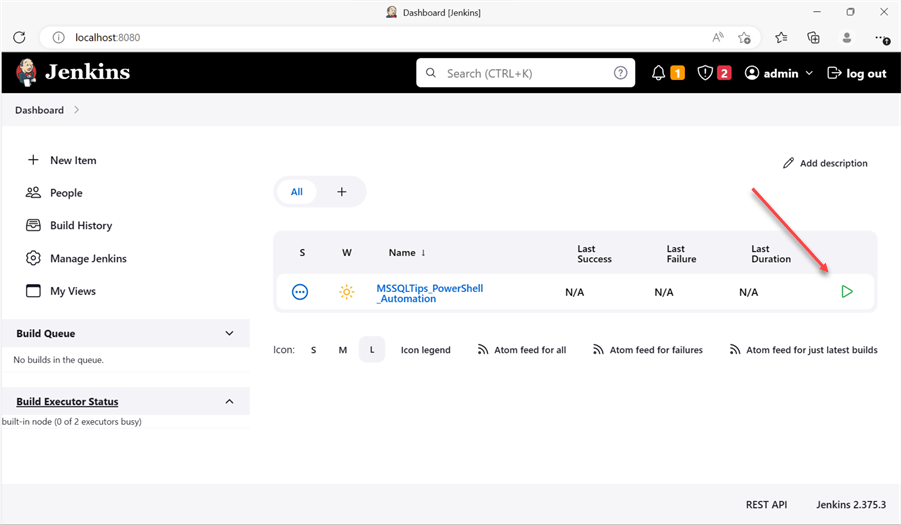Image resolution: width=901 pixels, height=525 pixels.
Task: Click the built-in node executors text
Action: 71,422
